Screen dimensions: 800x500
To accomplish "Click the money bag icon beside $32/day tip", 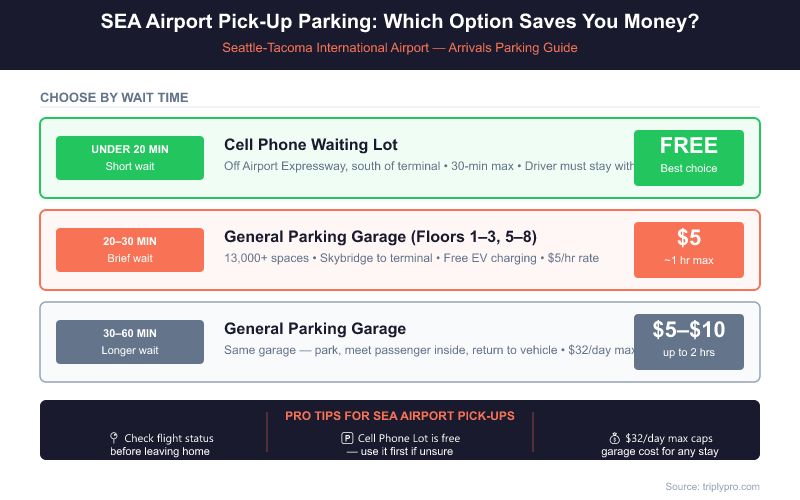I will pyautogui.click(x=614, y=438).
